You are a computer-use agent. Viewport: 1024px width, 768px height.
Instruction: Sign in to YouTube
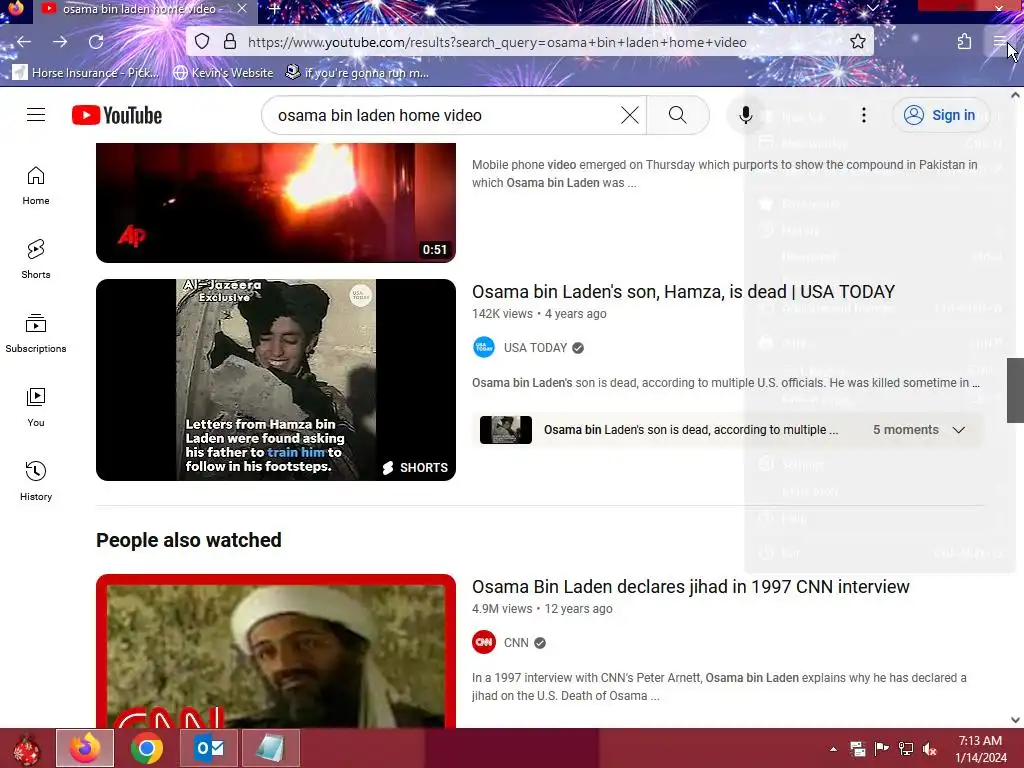[x=940, y=115]
